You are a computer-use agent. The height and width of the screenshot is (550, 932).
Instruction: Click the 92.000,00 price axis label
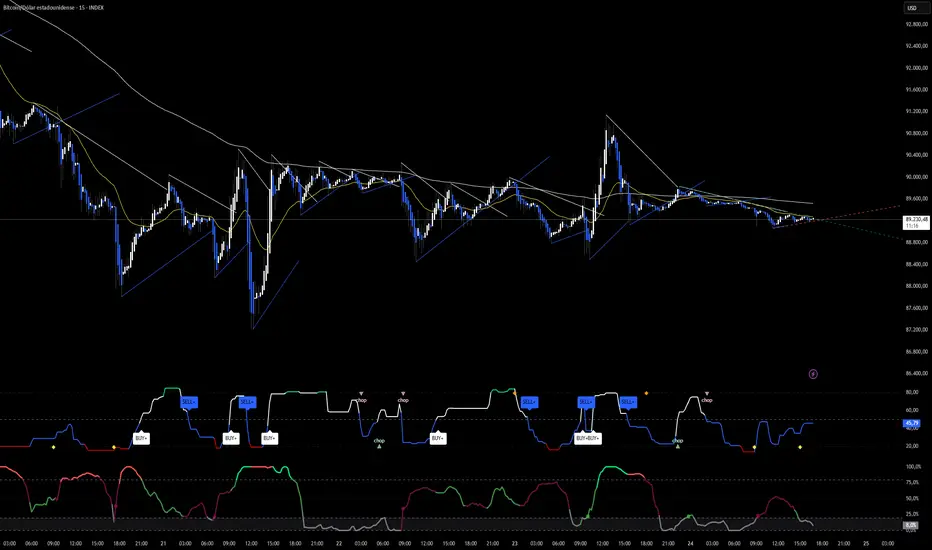tap(917, 68)
